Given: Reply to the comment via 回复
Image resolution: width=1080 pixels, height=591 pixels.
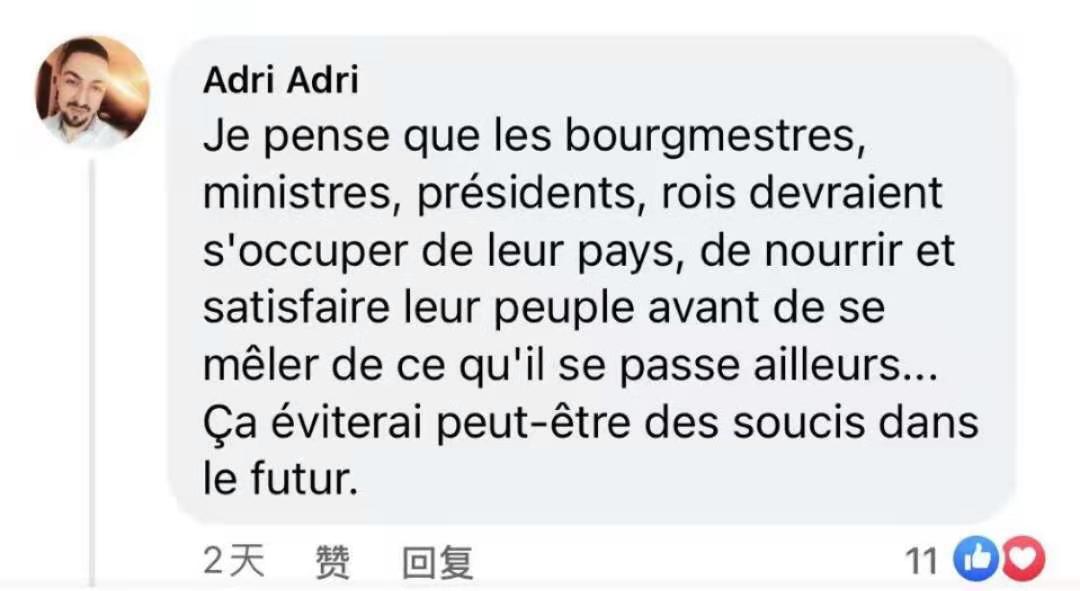Looking at the screenshot, I should coord(437,563).
